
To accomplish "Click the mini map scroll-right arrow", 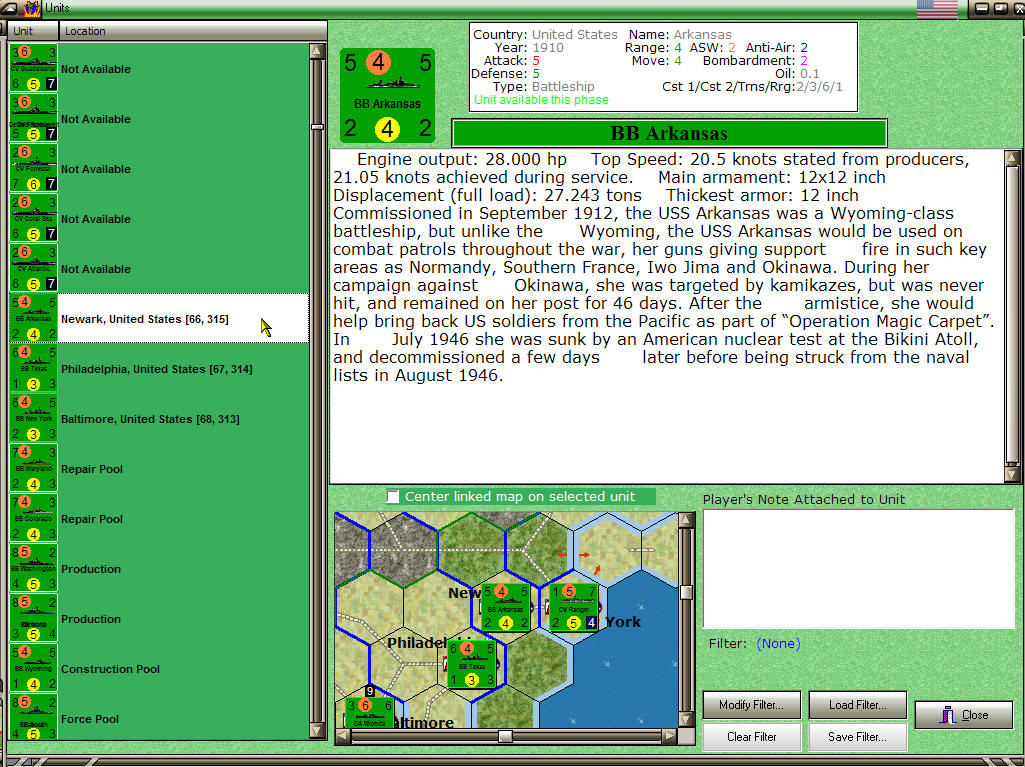I will point(669,737).
